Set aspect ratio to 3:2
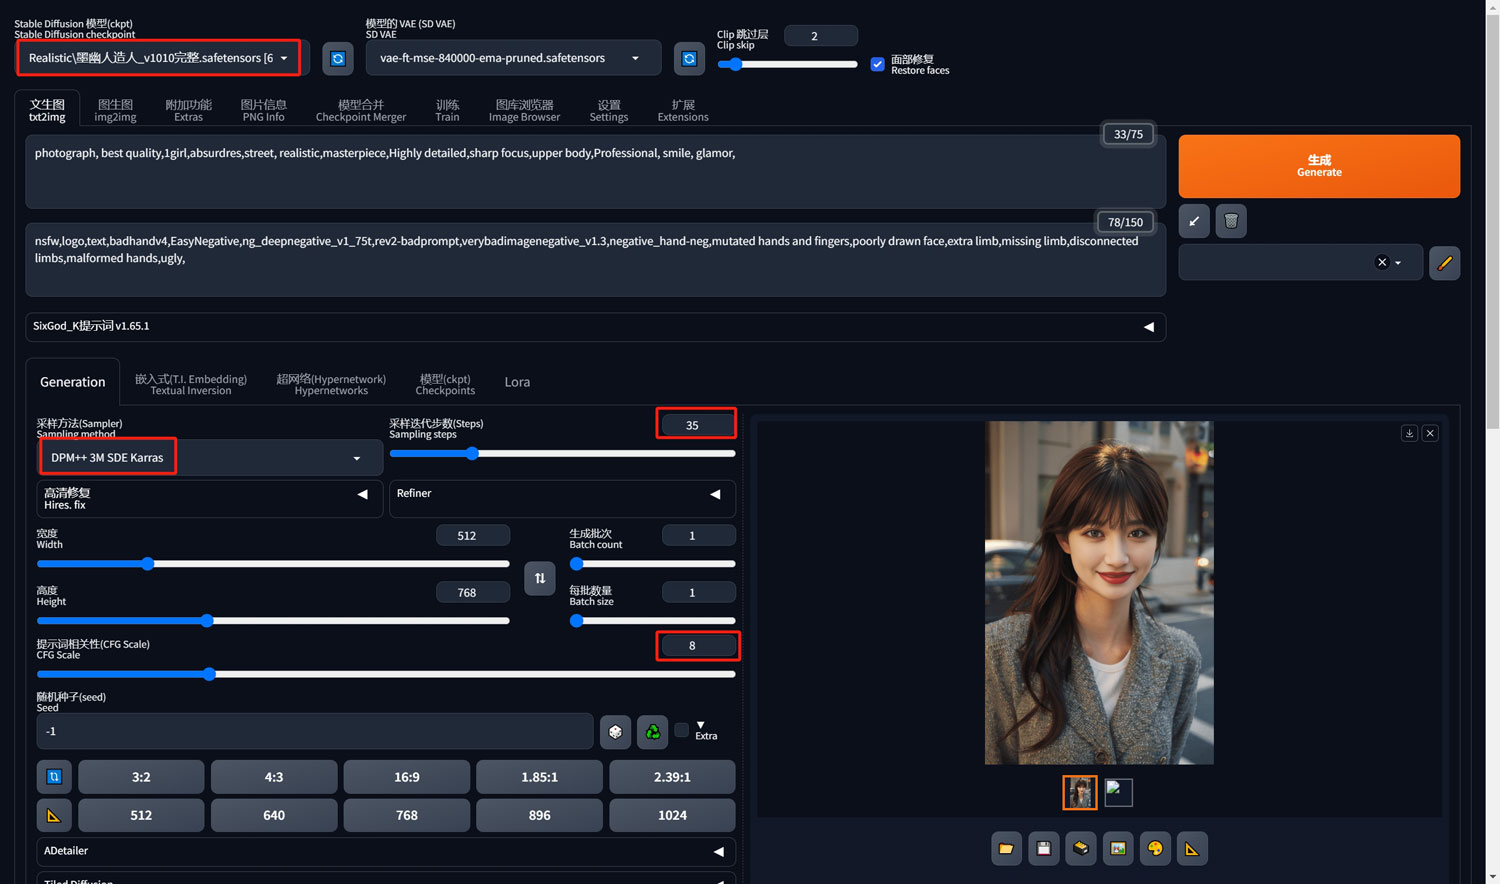The height and width of the screenshot is (884, 1500). 141,776
